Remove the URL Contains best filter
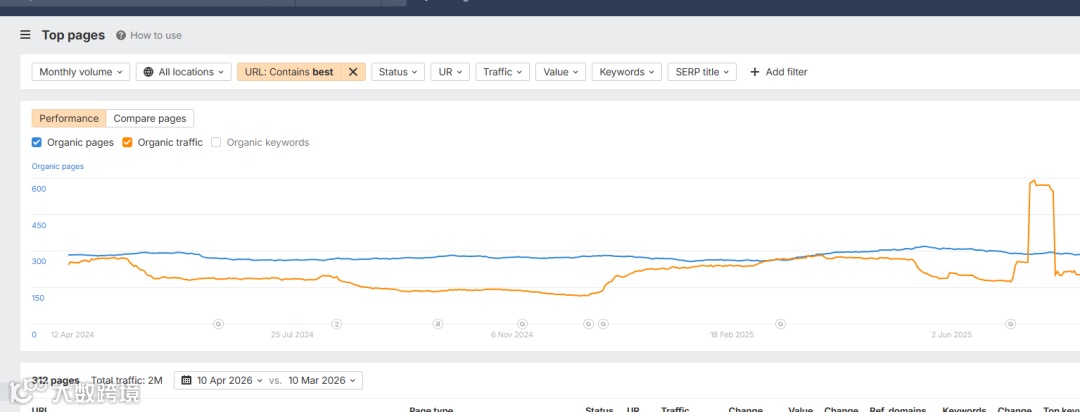This screenshot has width=1080, height=412. pos(353,72)
